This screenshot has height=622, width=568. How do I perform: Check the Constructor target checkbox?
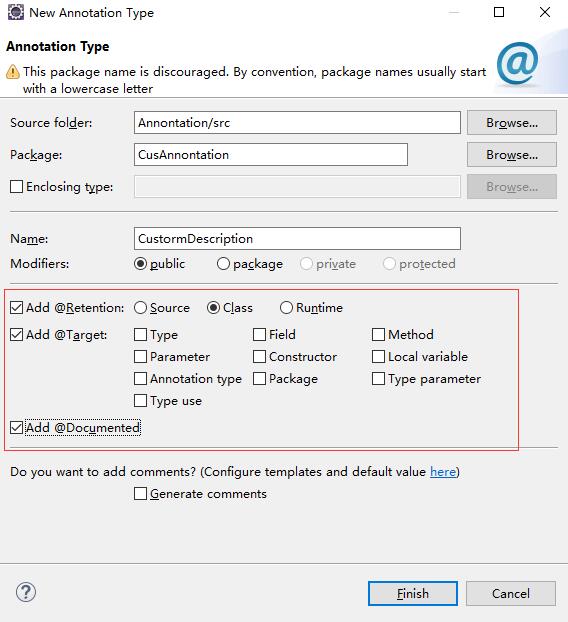pos(259,357)
